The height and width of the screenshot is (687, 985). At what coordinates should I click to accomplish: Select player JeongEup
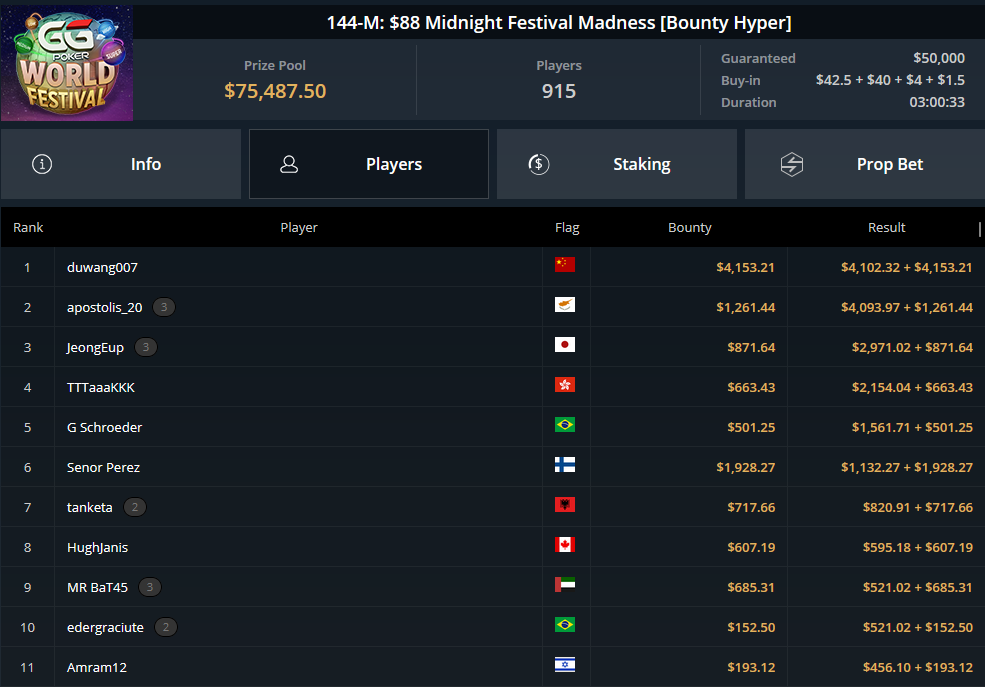(x=95, y=348)
